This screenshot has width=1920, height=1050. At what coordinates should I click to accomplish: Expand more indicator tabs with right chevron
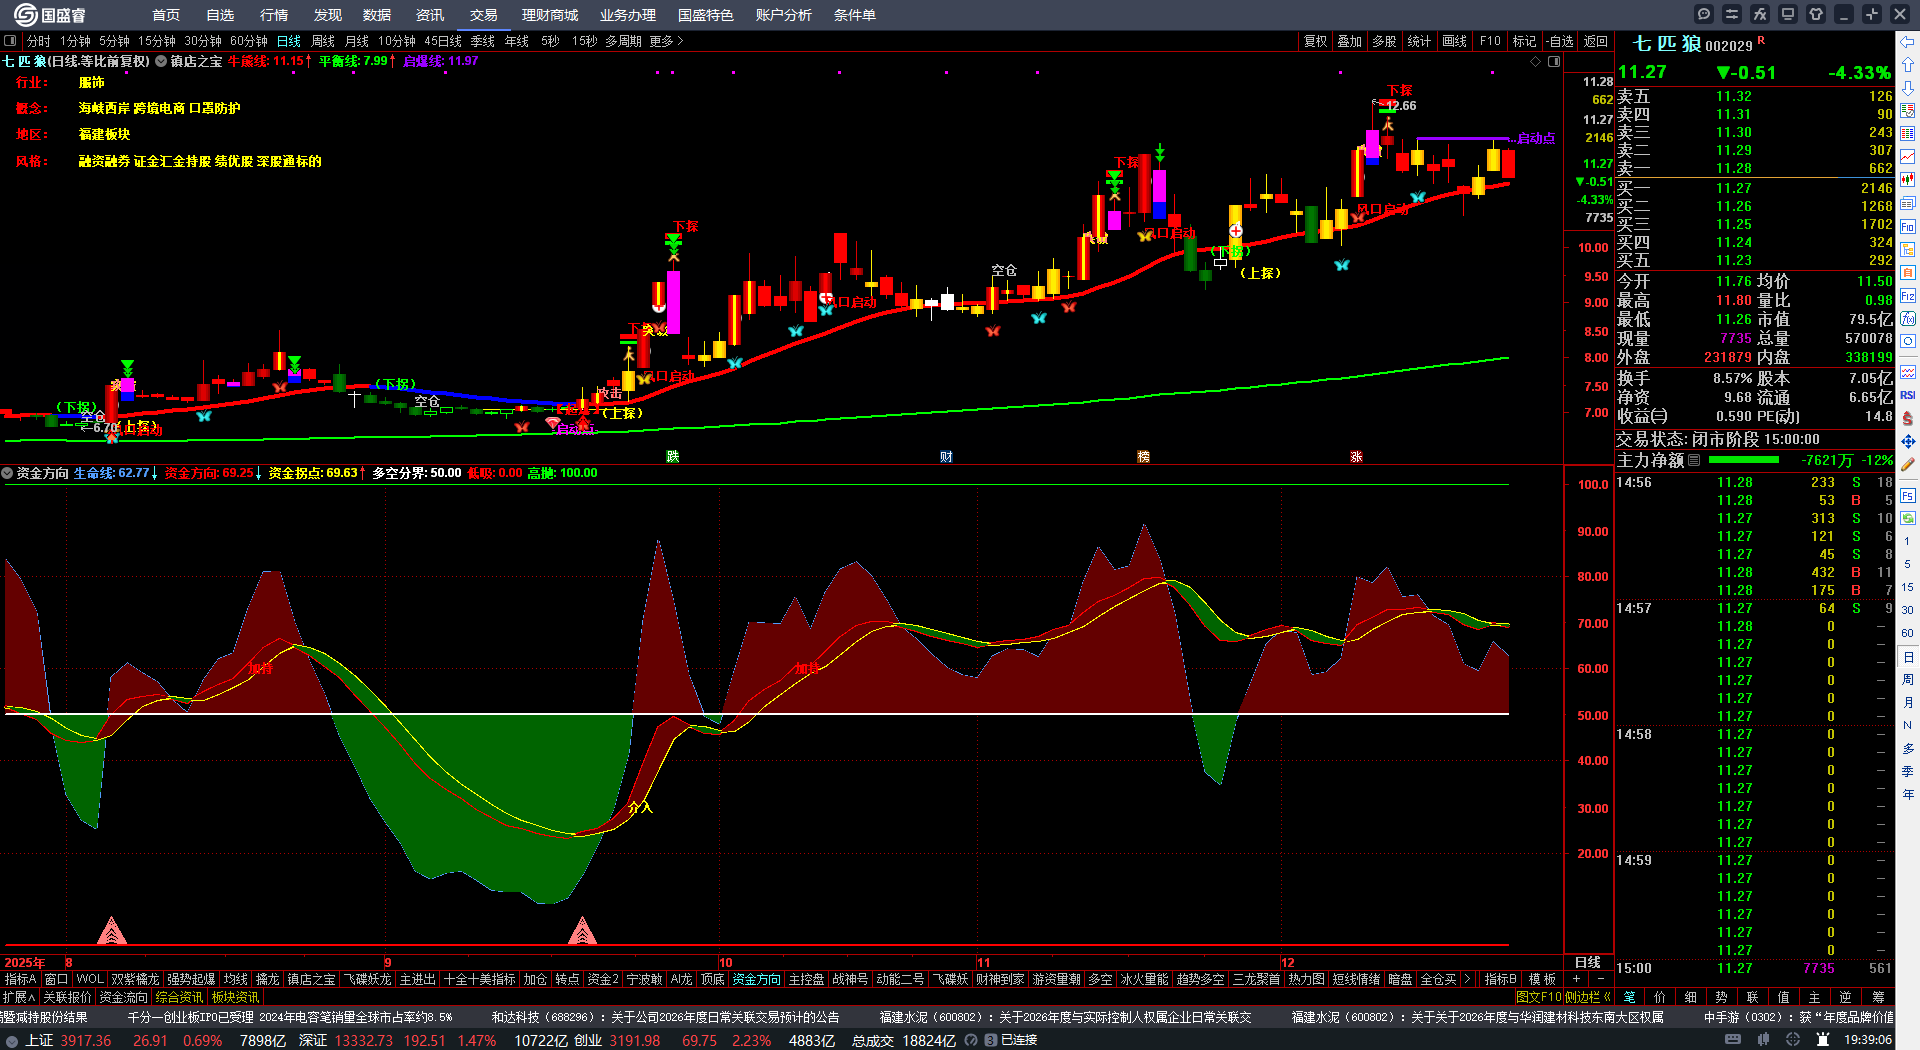coord(1467,979)
